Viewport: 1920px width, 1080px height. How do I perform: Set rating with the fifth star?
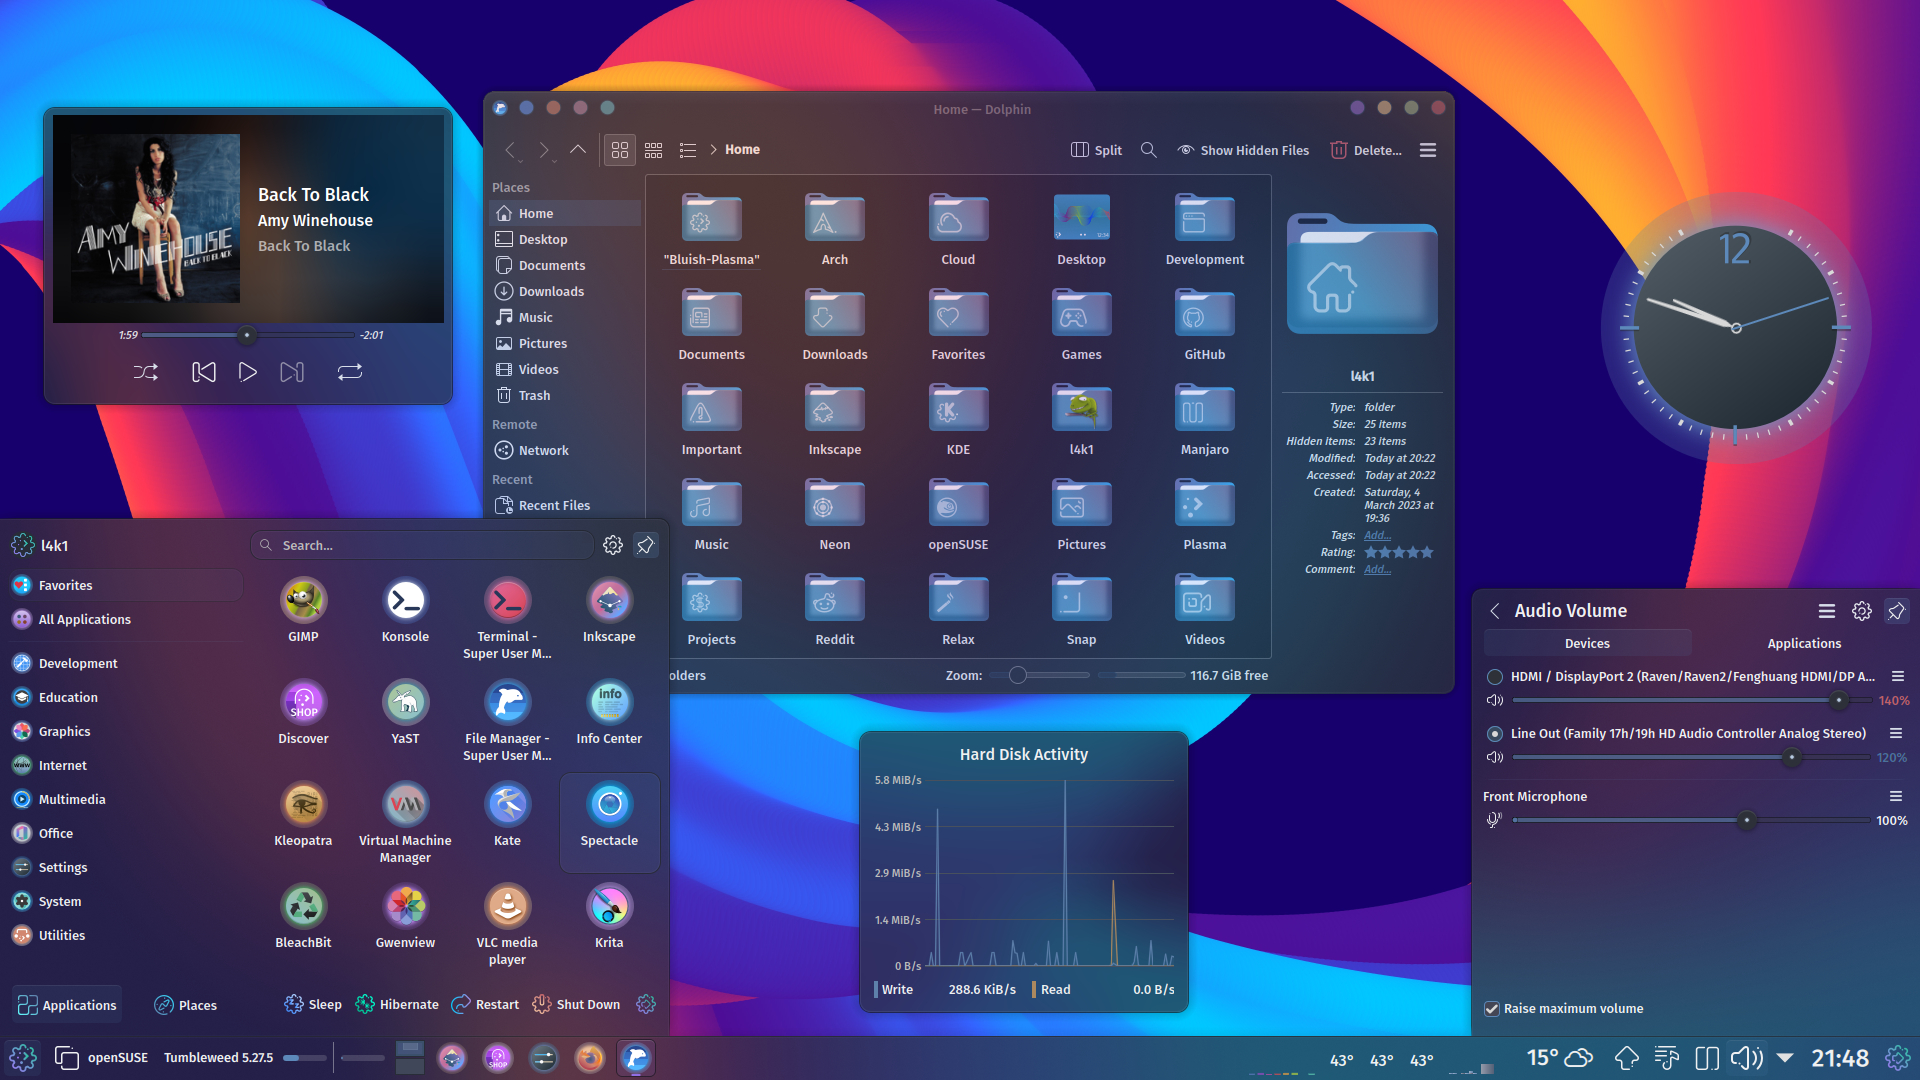[x=1427, y=552]
